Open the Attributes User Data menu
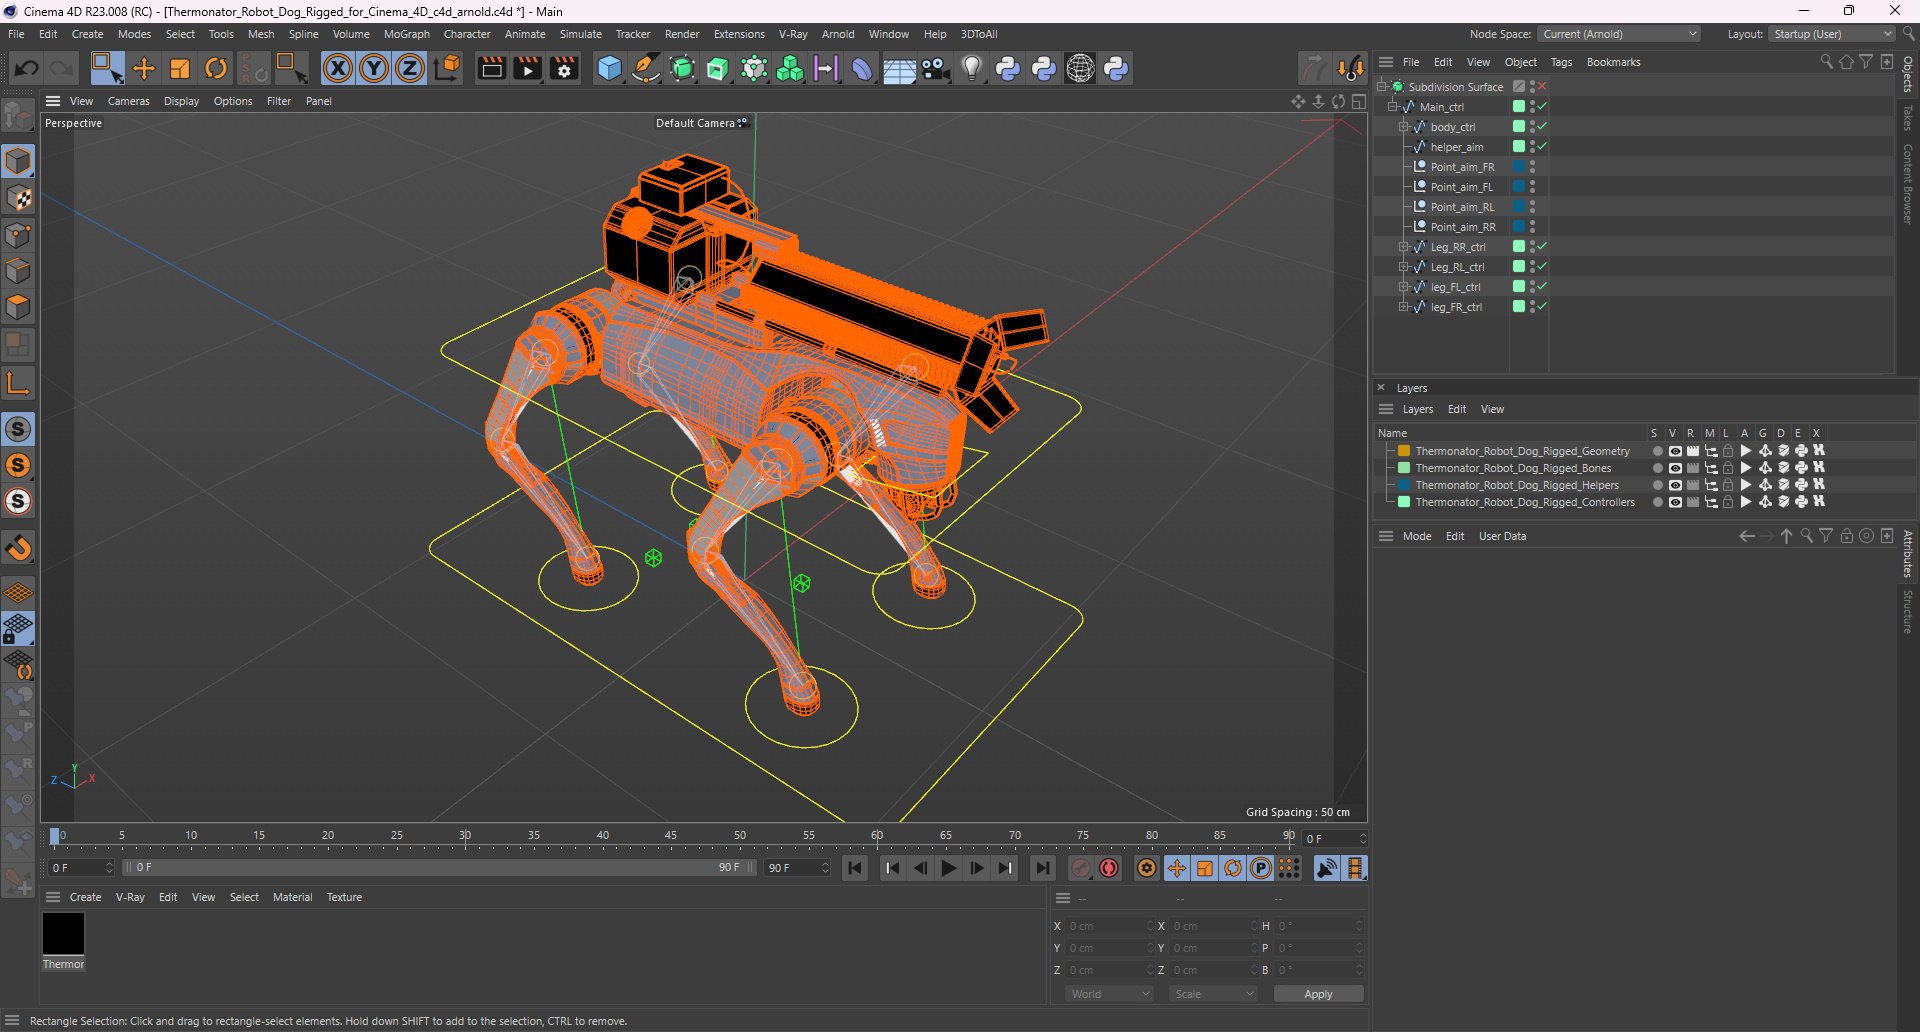1920x1032 pixels. [1502, 536]
